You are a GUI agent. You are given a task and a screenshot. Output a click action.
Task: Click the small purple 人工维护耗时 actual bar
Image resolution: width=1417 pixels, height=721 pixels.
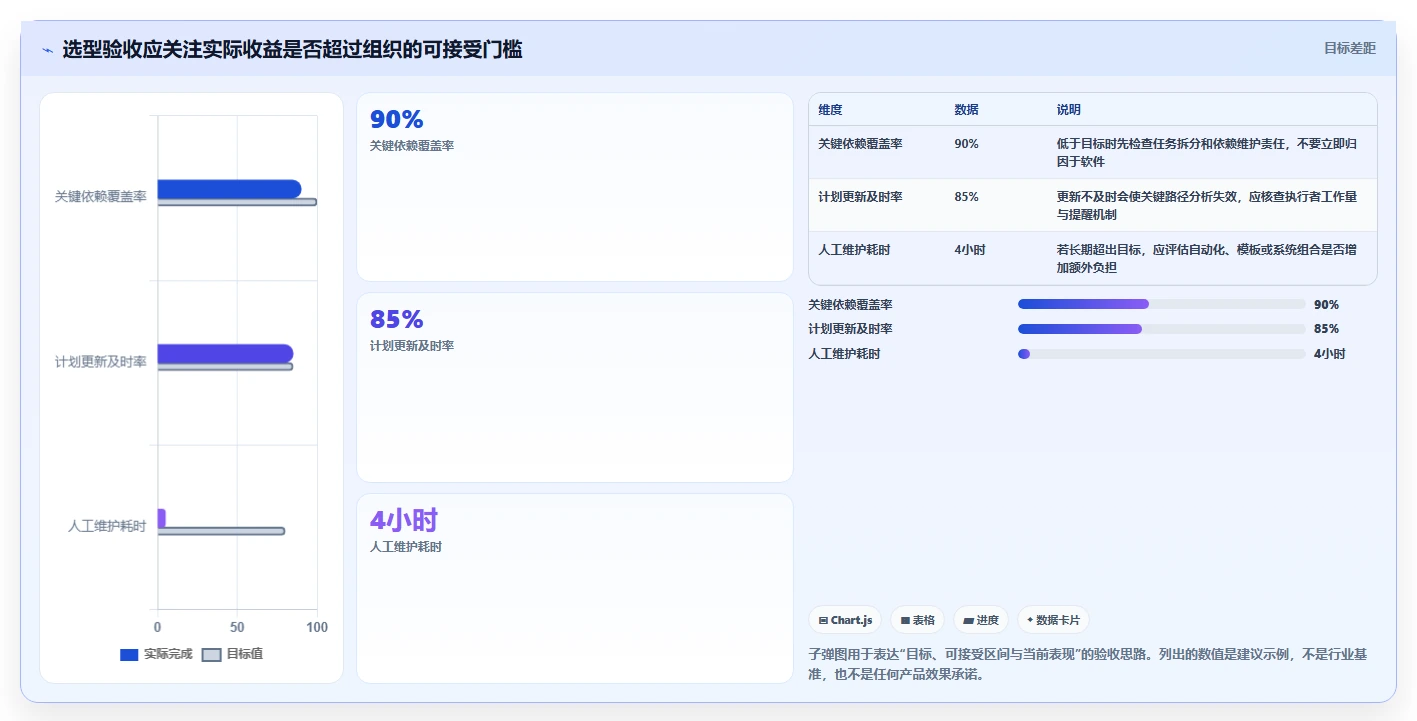pos(161,518)
